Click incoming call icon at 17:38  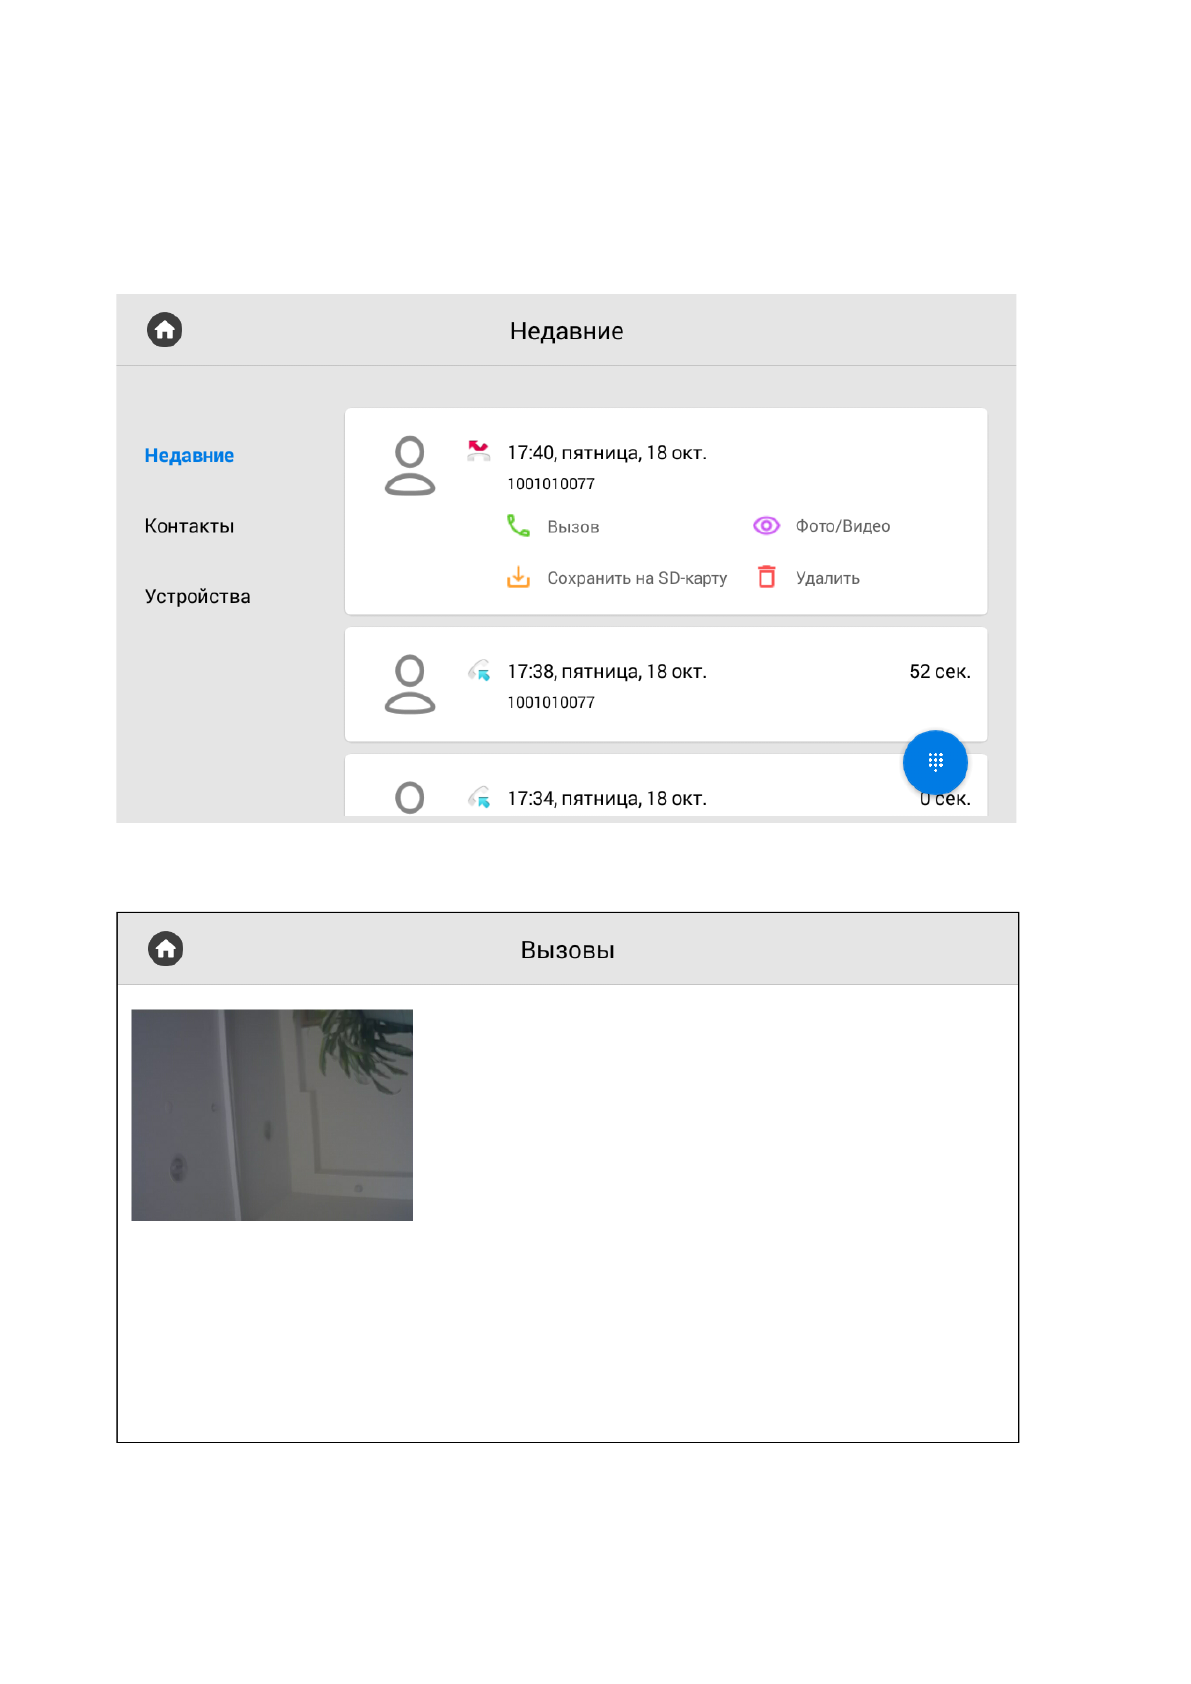click(479, 671)
